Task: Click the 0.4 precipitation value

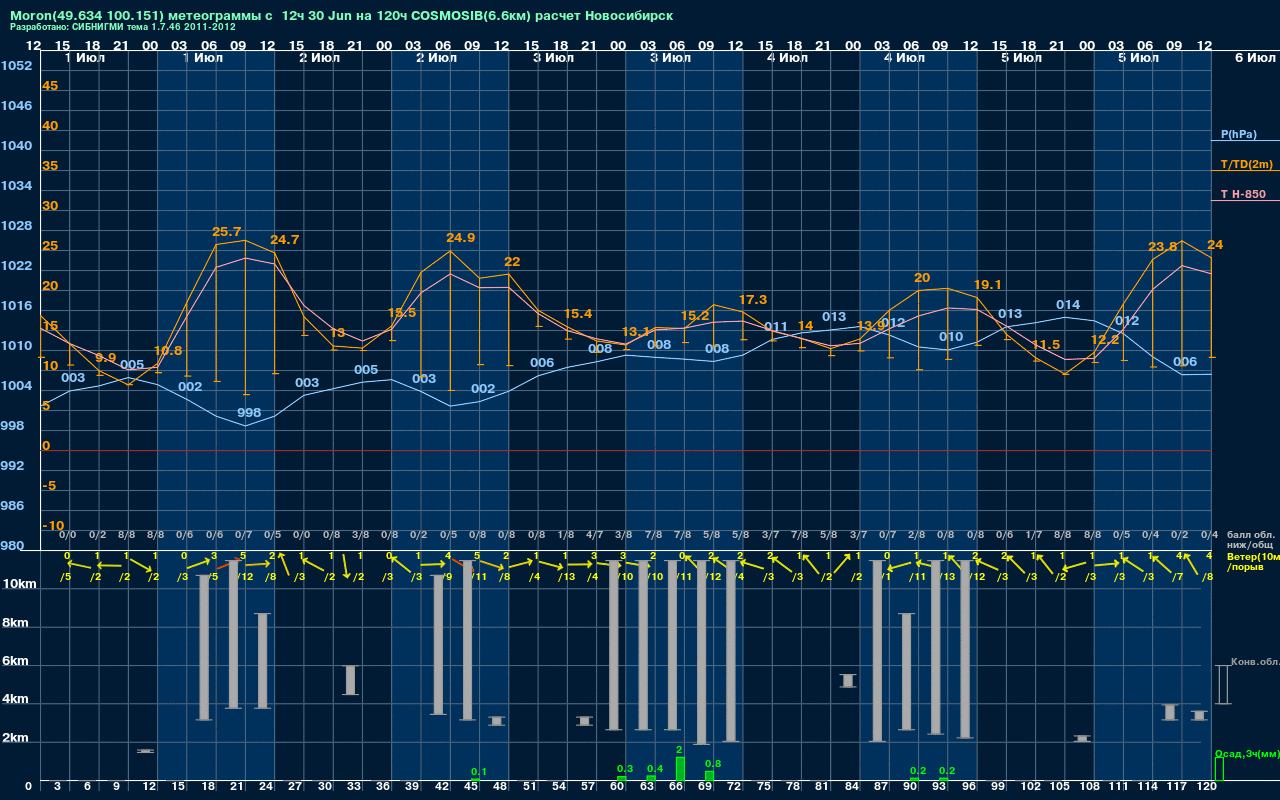Action: pos(655,768)
